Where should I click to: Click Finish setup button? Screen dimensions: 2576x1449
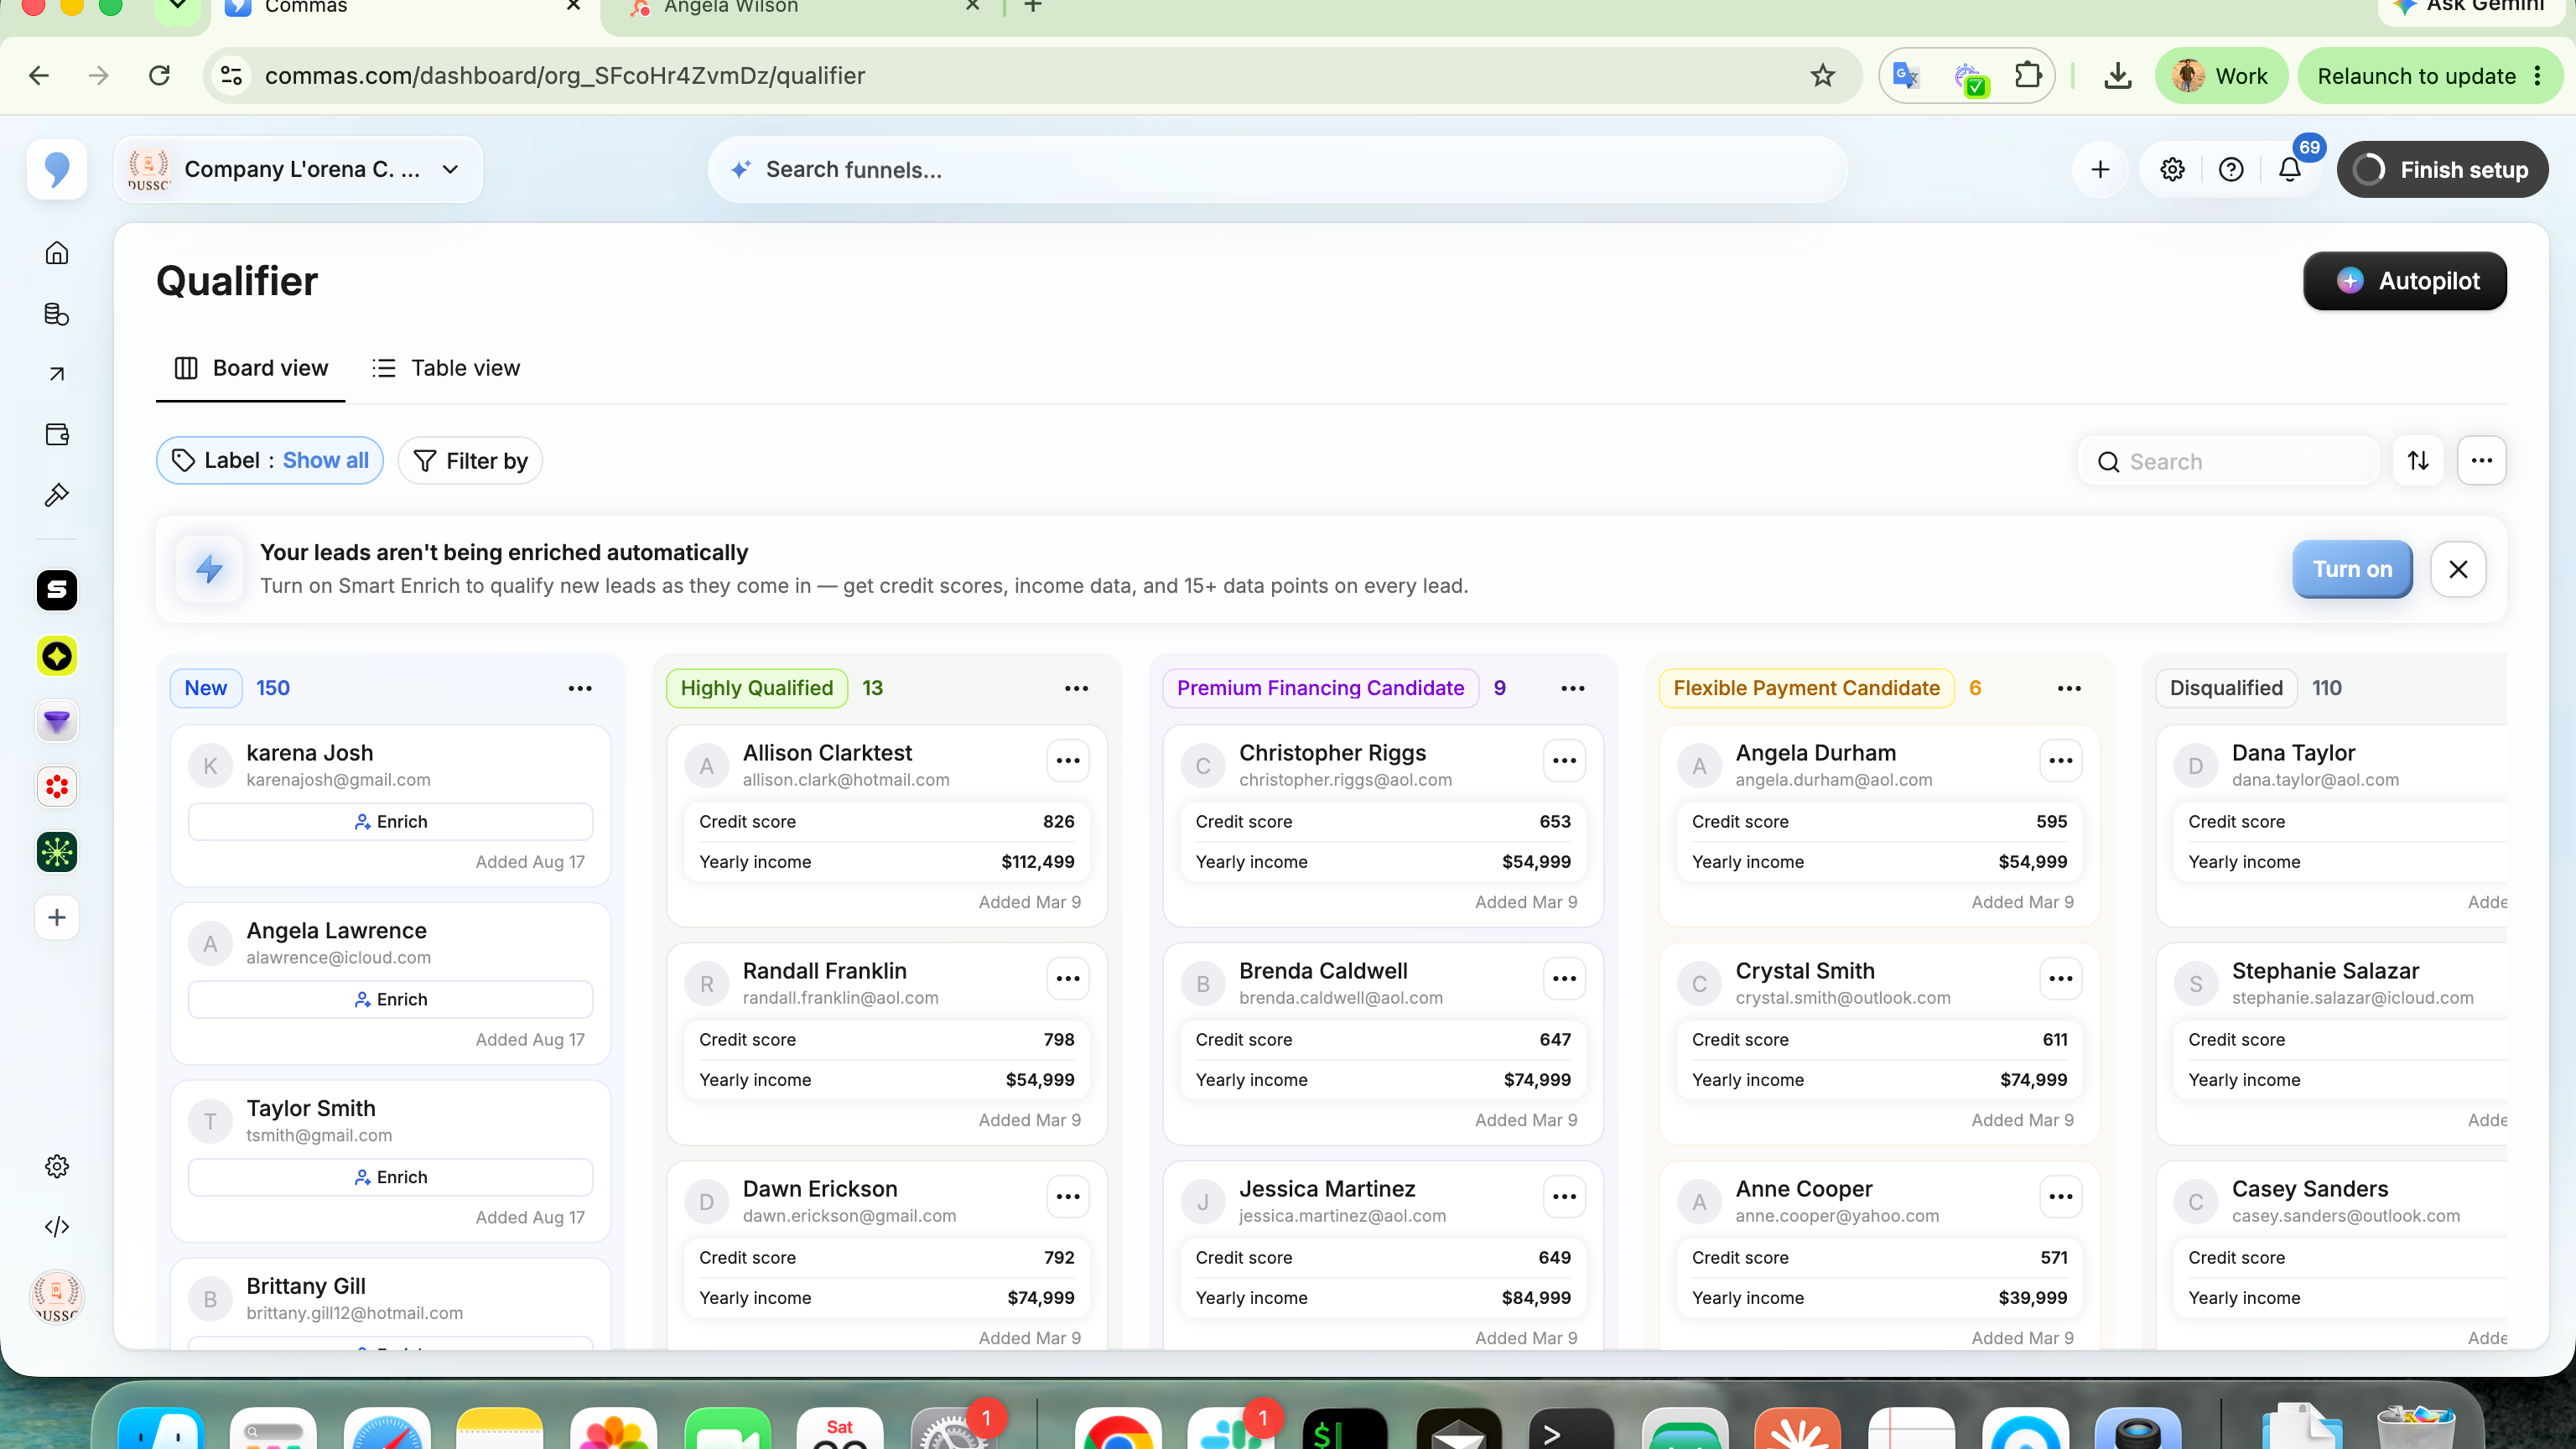2442,169
